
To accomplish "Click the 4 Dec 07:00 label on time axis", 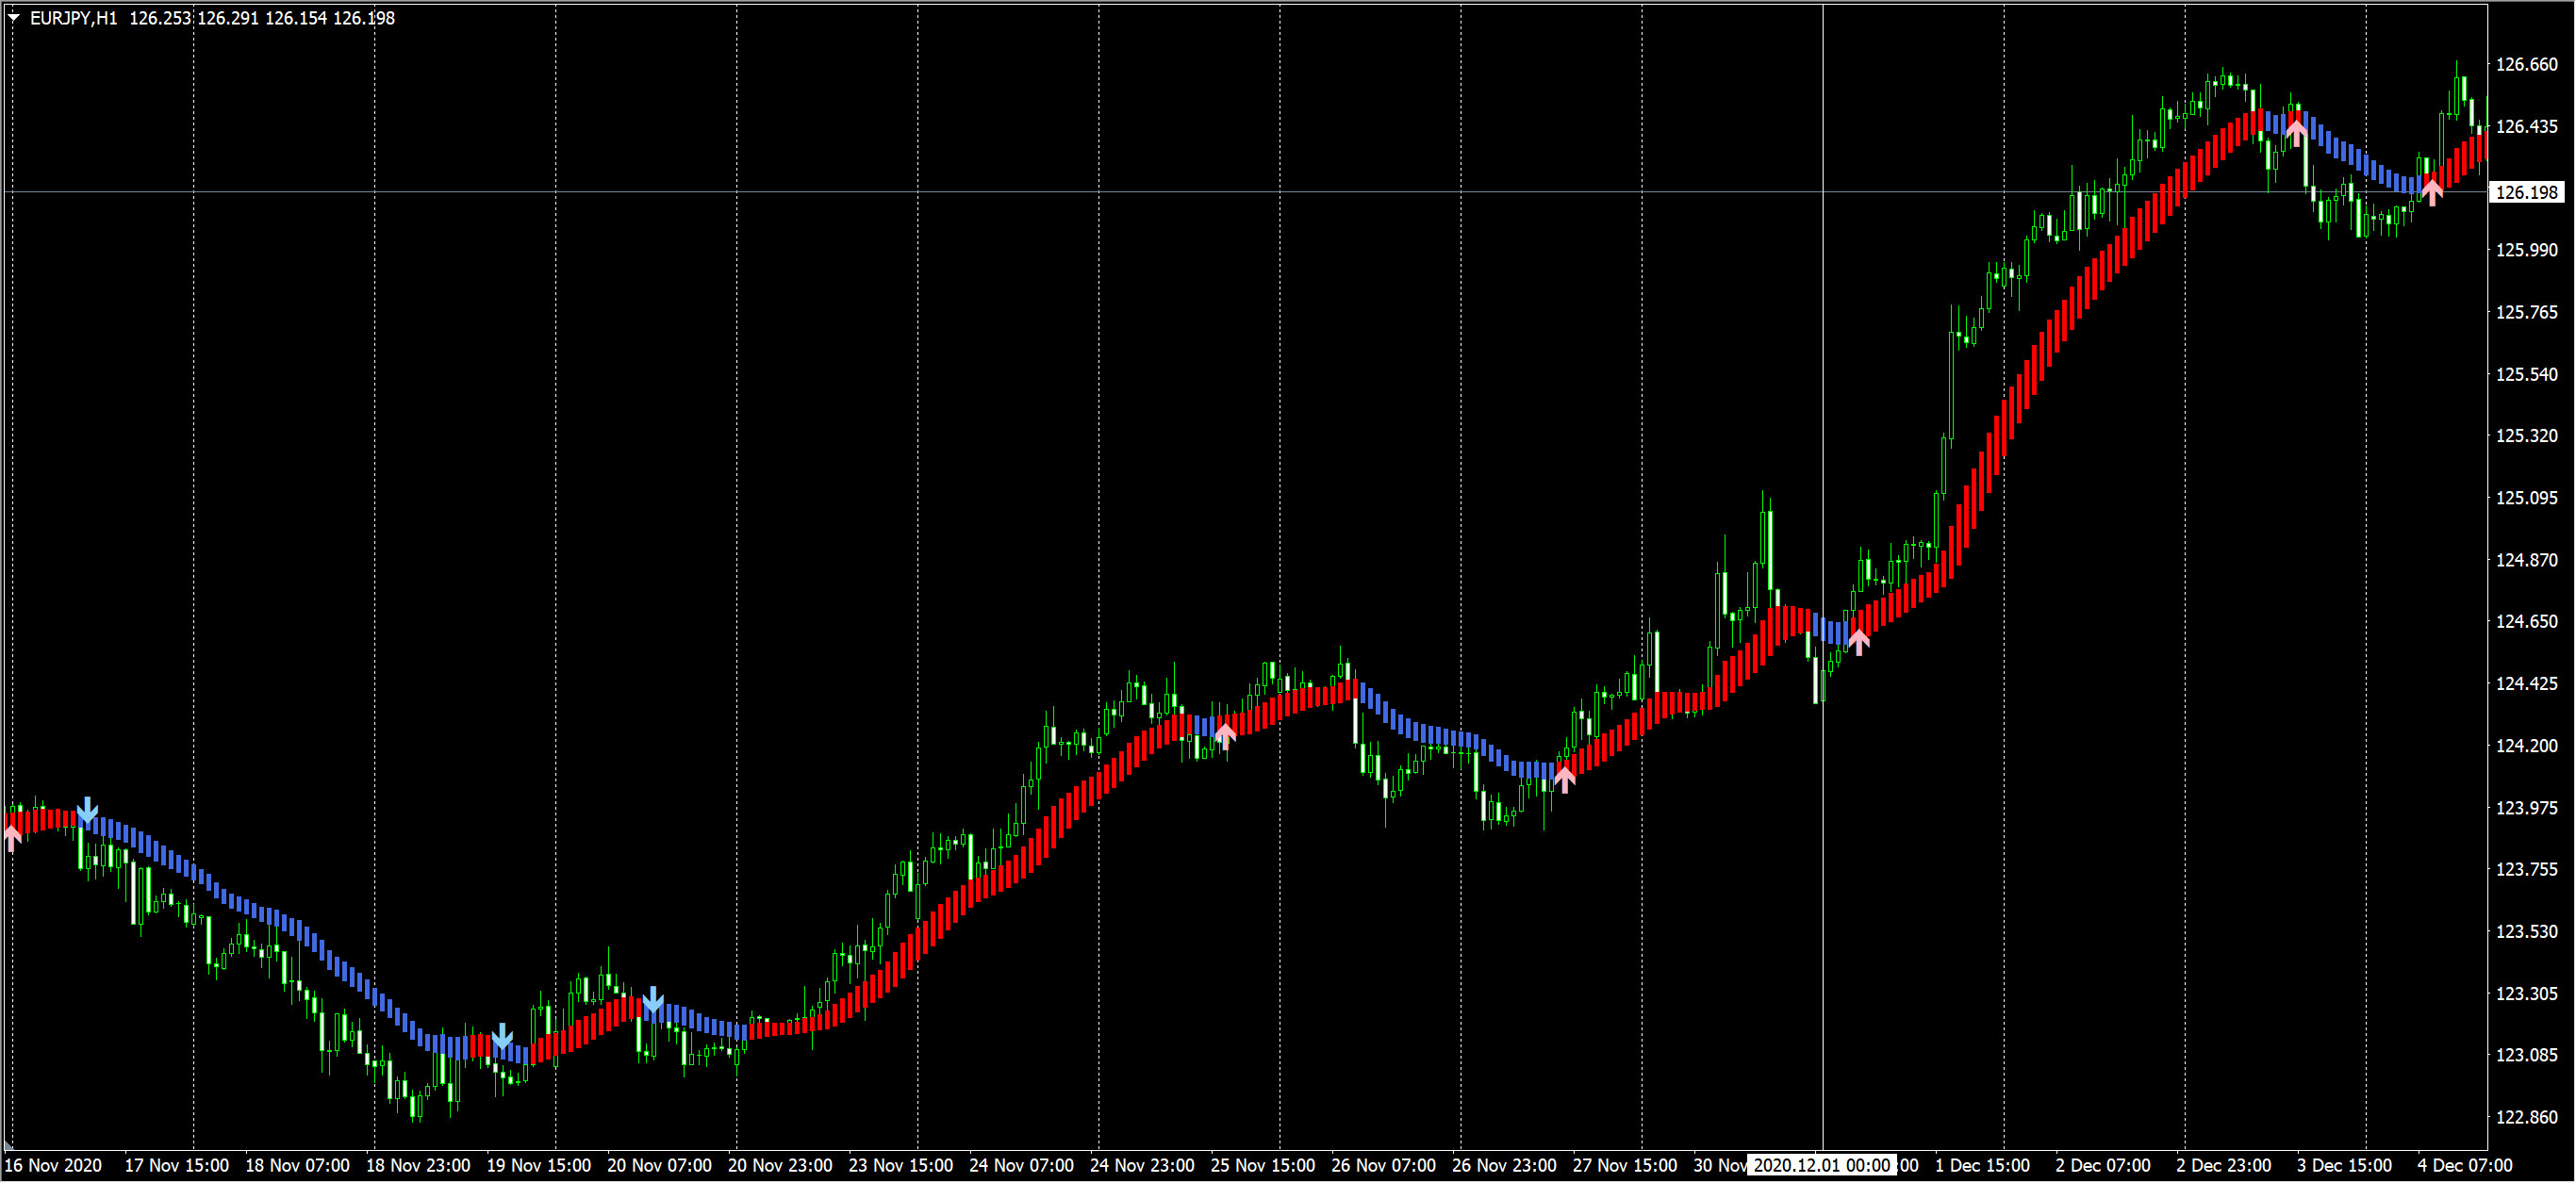I will (x=2464, y=1166).
